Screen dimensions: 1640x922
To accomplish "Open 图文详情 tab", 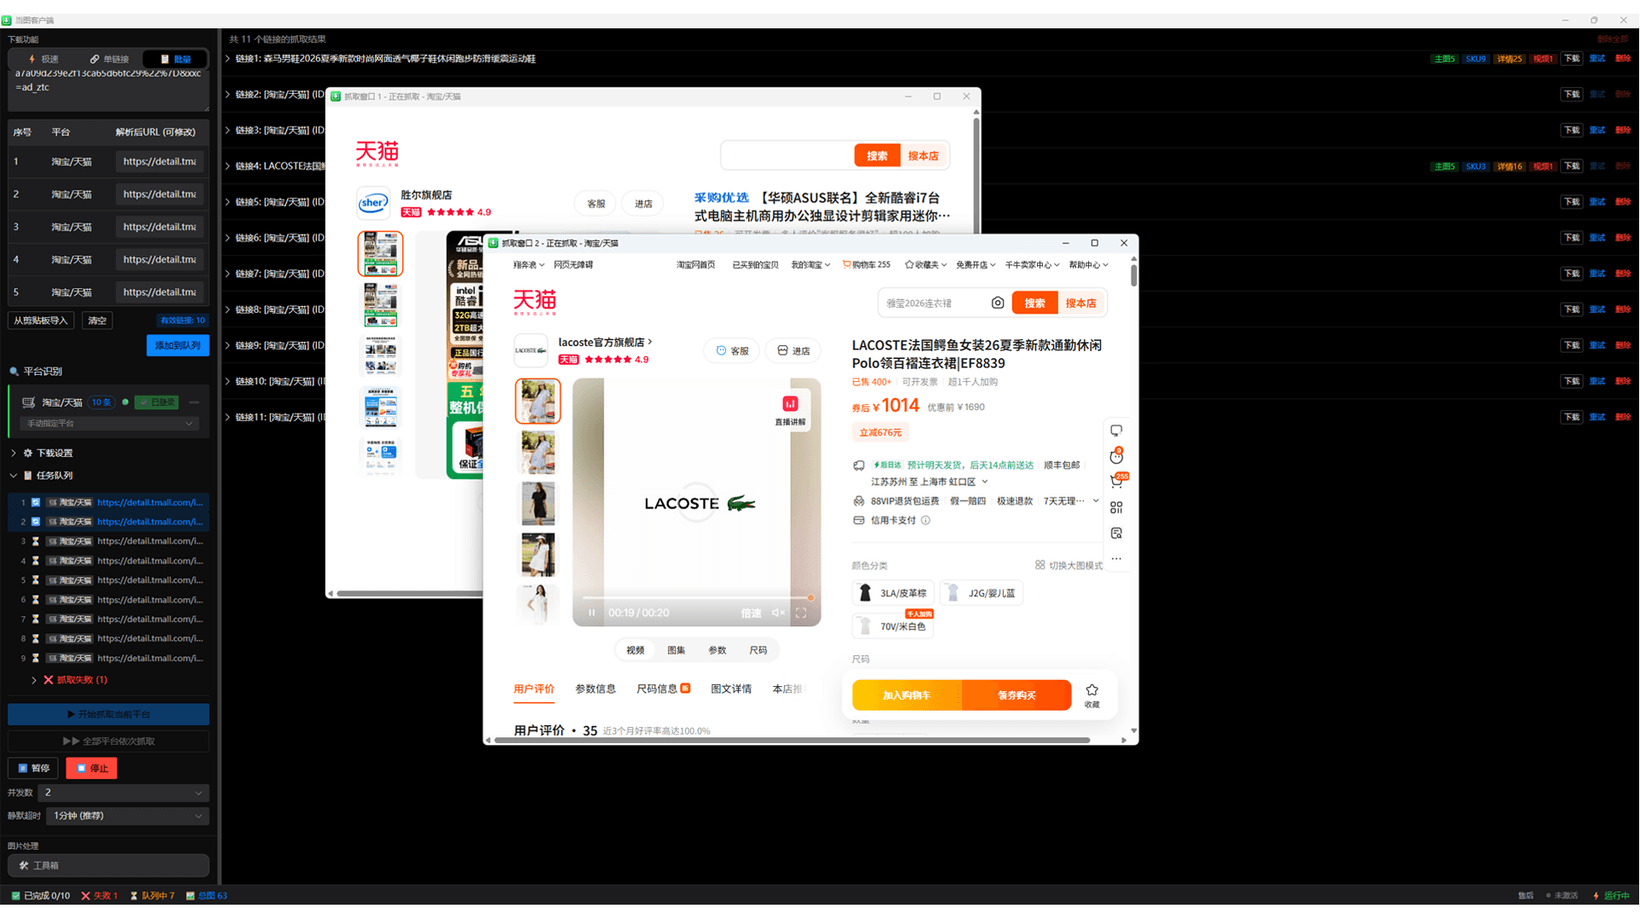I will 731,689.
